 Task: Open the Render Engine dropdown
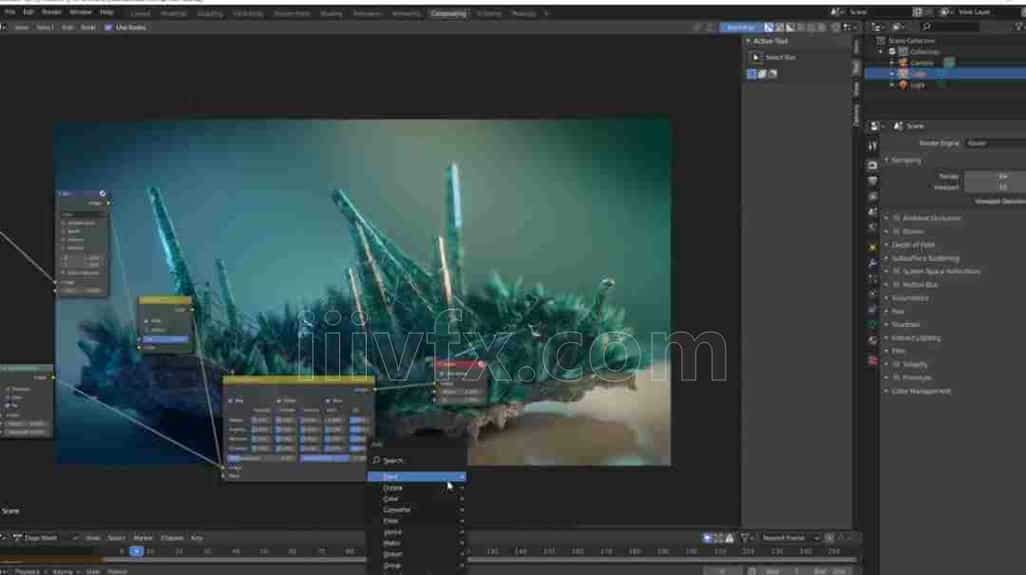(x=995, y=143)
